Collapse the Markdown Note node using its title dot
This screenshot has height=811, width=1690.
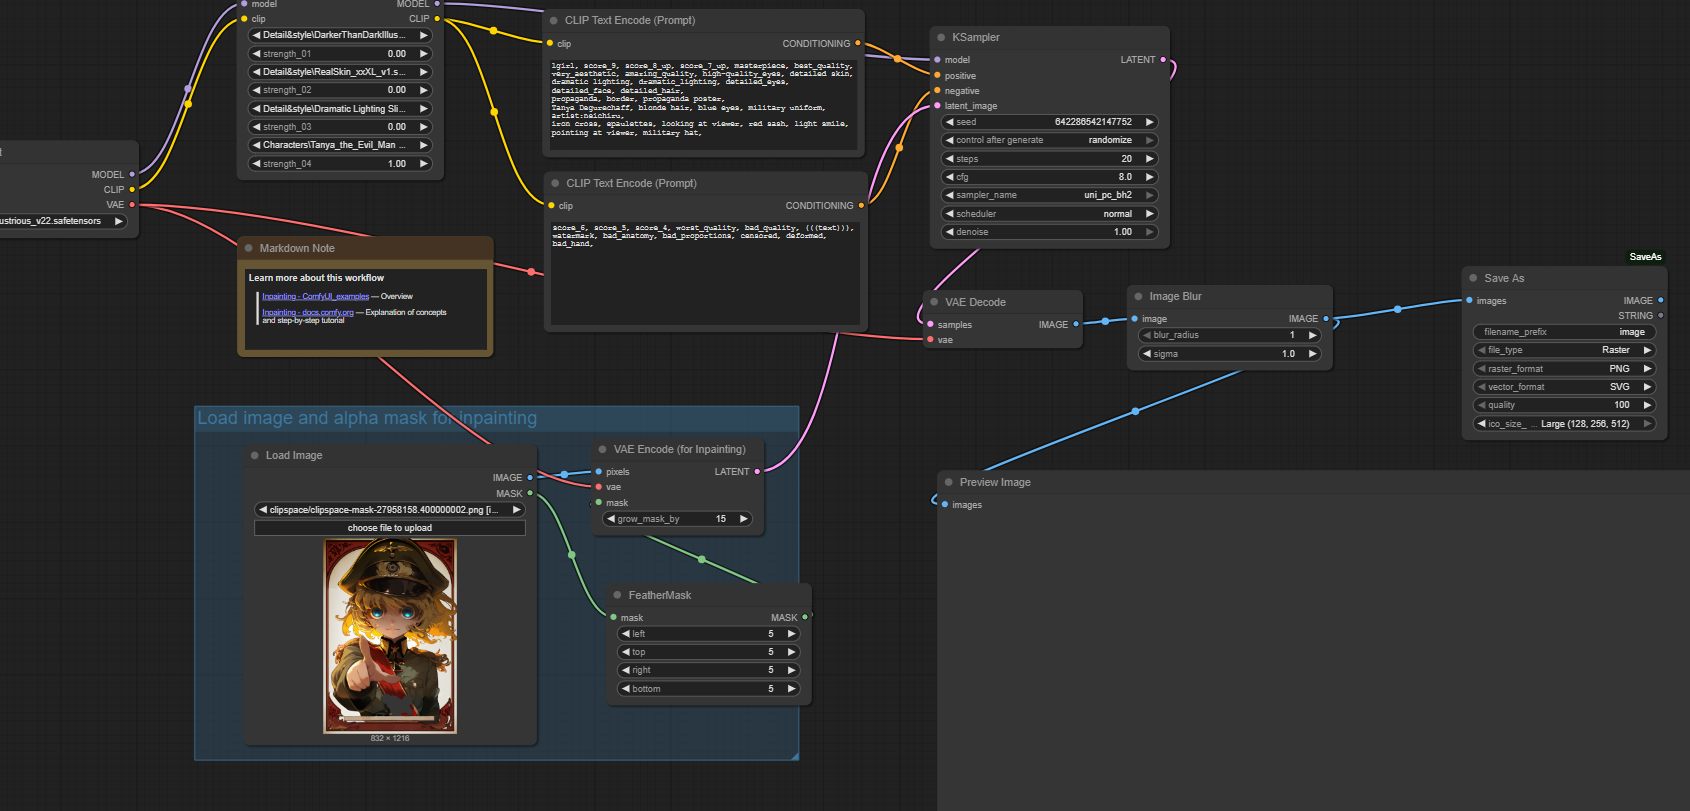point(248,248)
